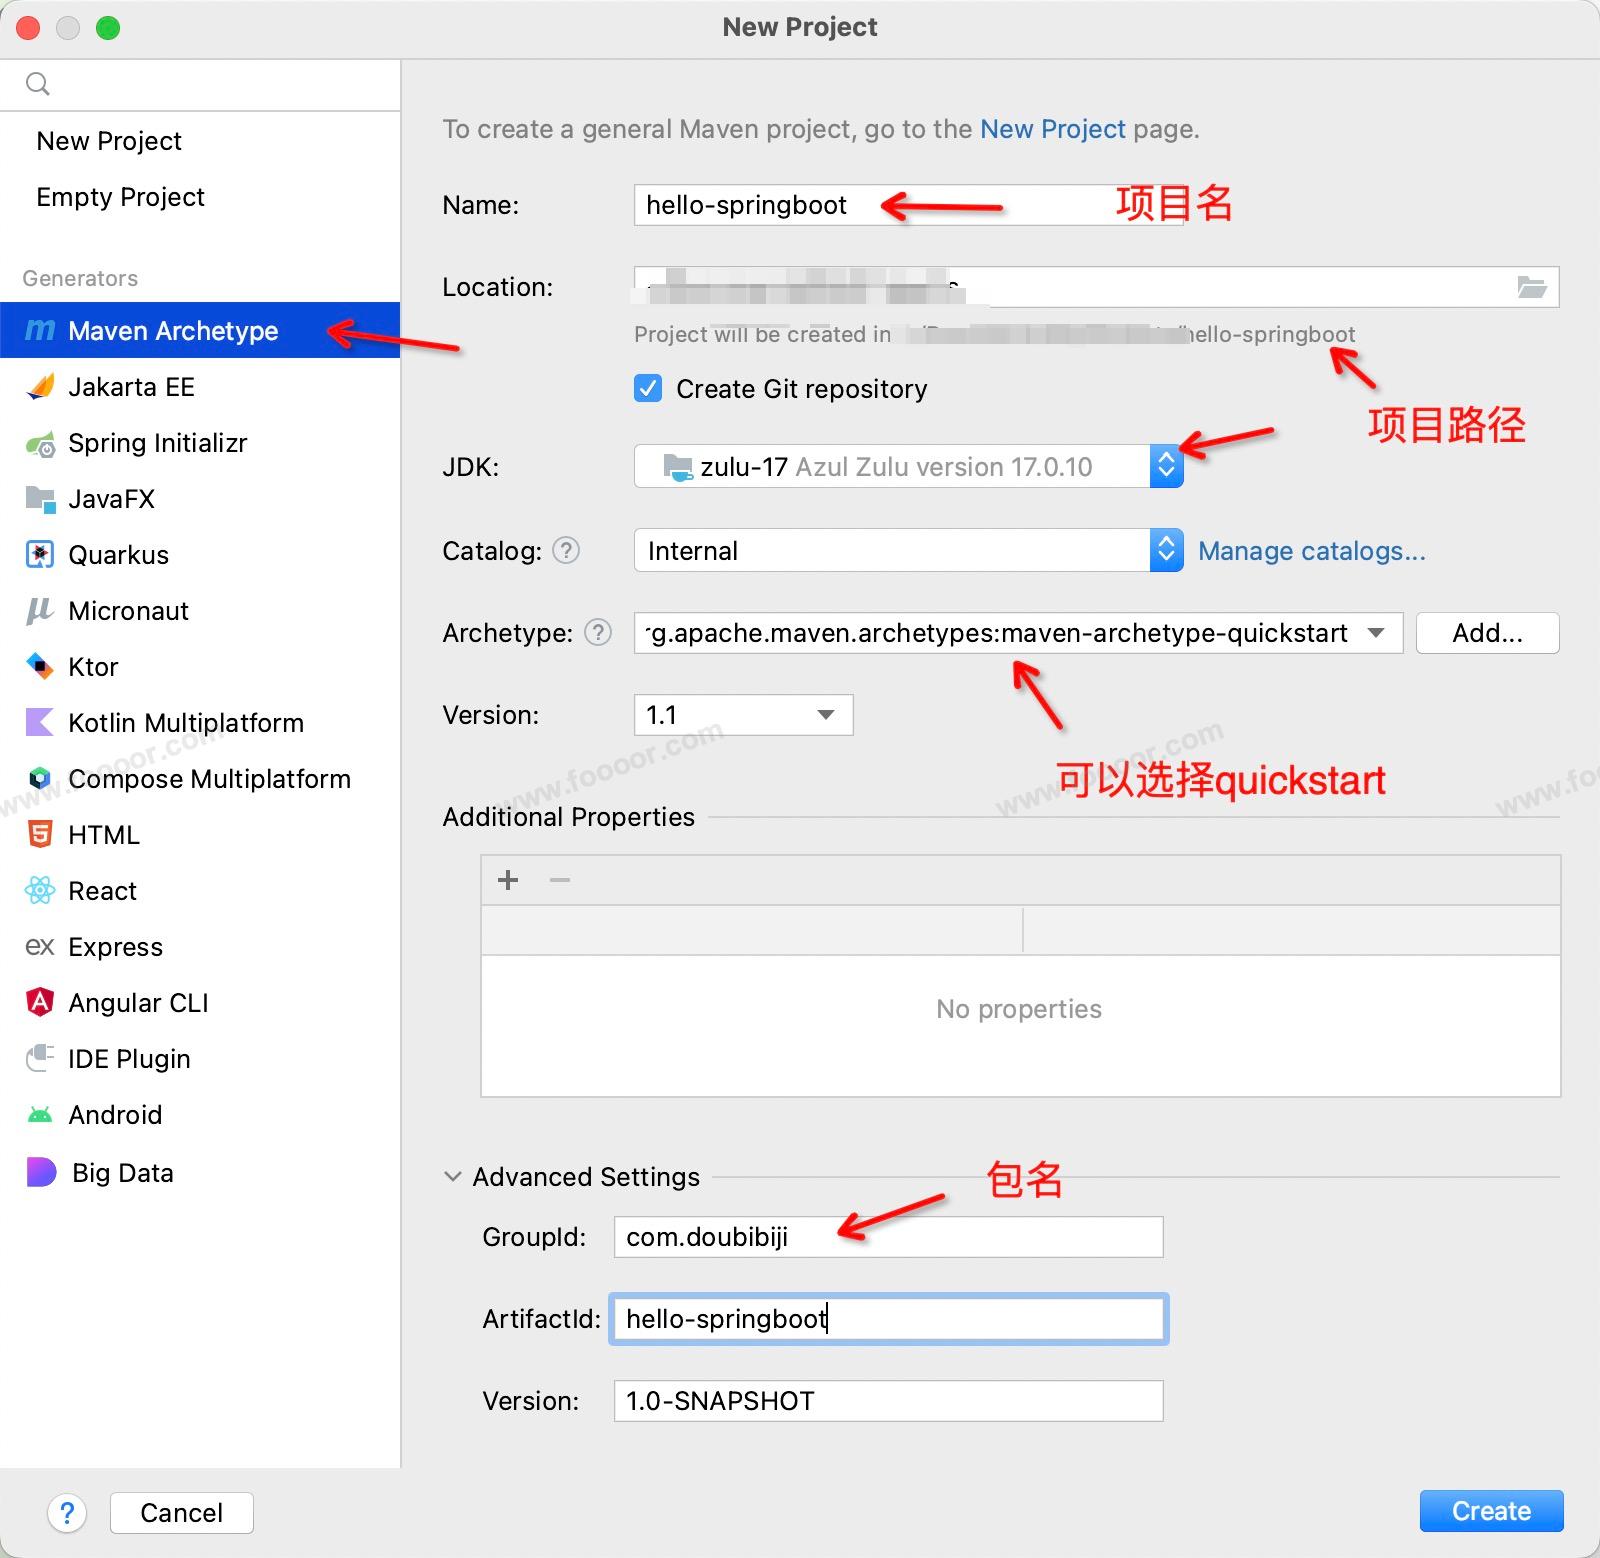Click the Create button
1600x1558 pixels.
tap(1490, 1511)
